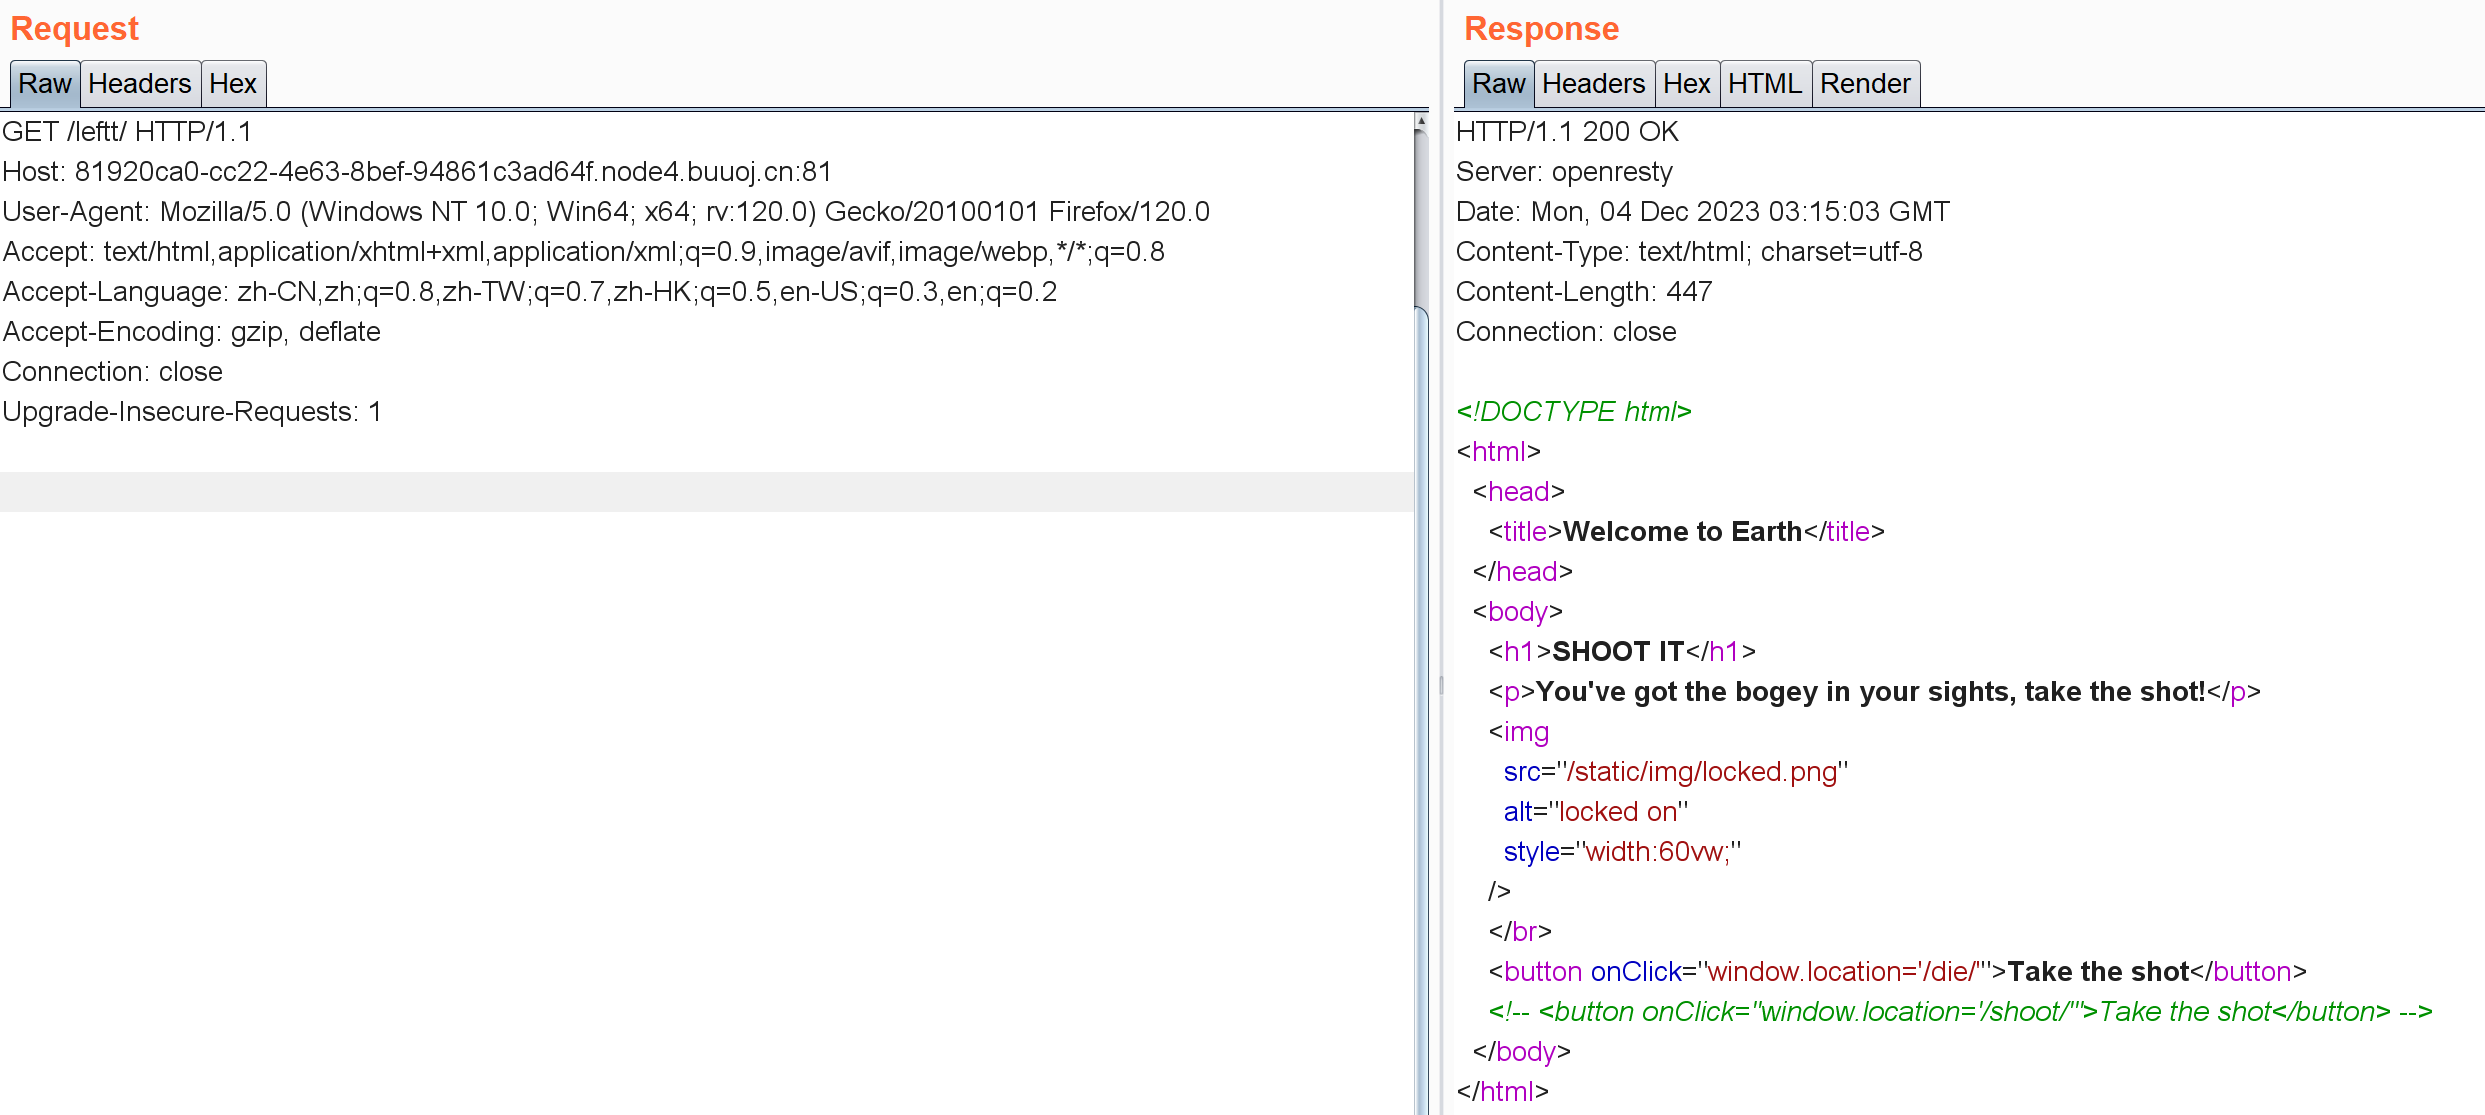Click the src="/static/img/locked.png" attribute

click(1676, 772)
